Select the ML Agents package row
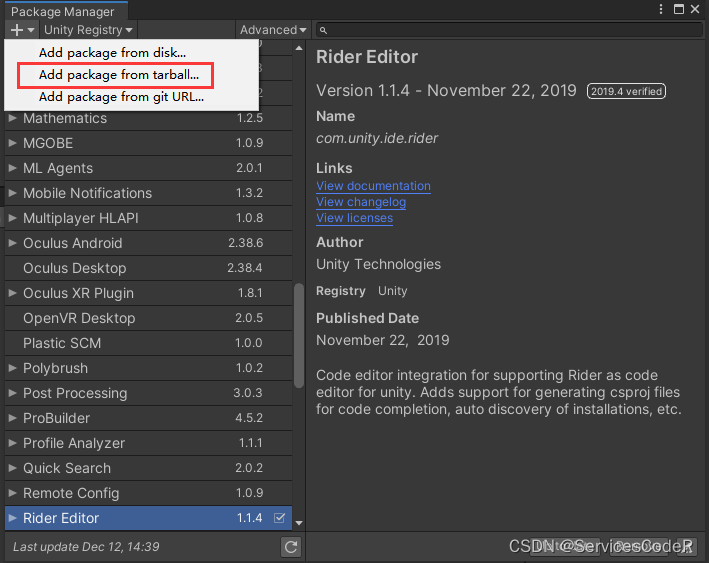The height and width of the screenshot is (563, 709). (148, 168)
